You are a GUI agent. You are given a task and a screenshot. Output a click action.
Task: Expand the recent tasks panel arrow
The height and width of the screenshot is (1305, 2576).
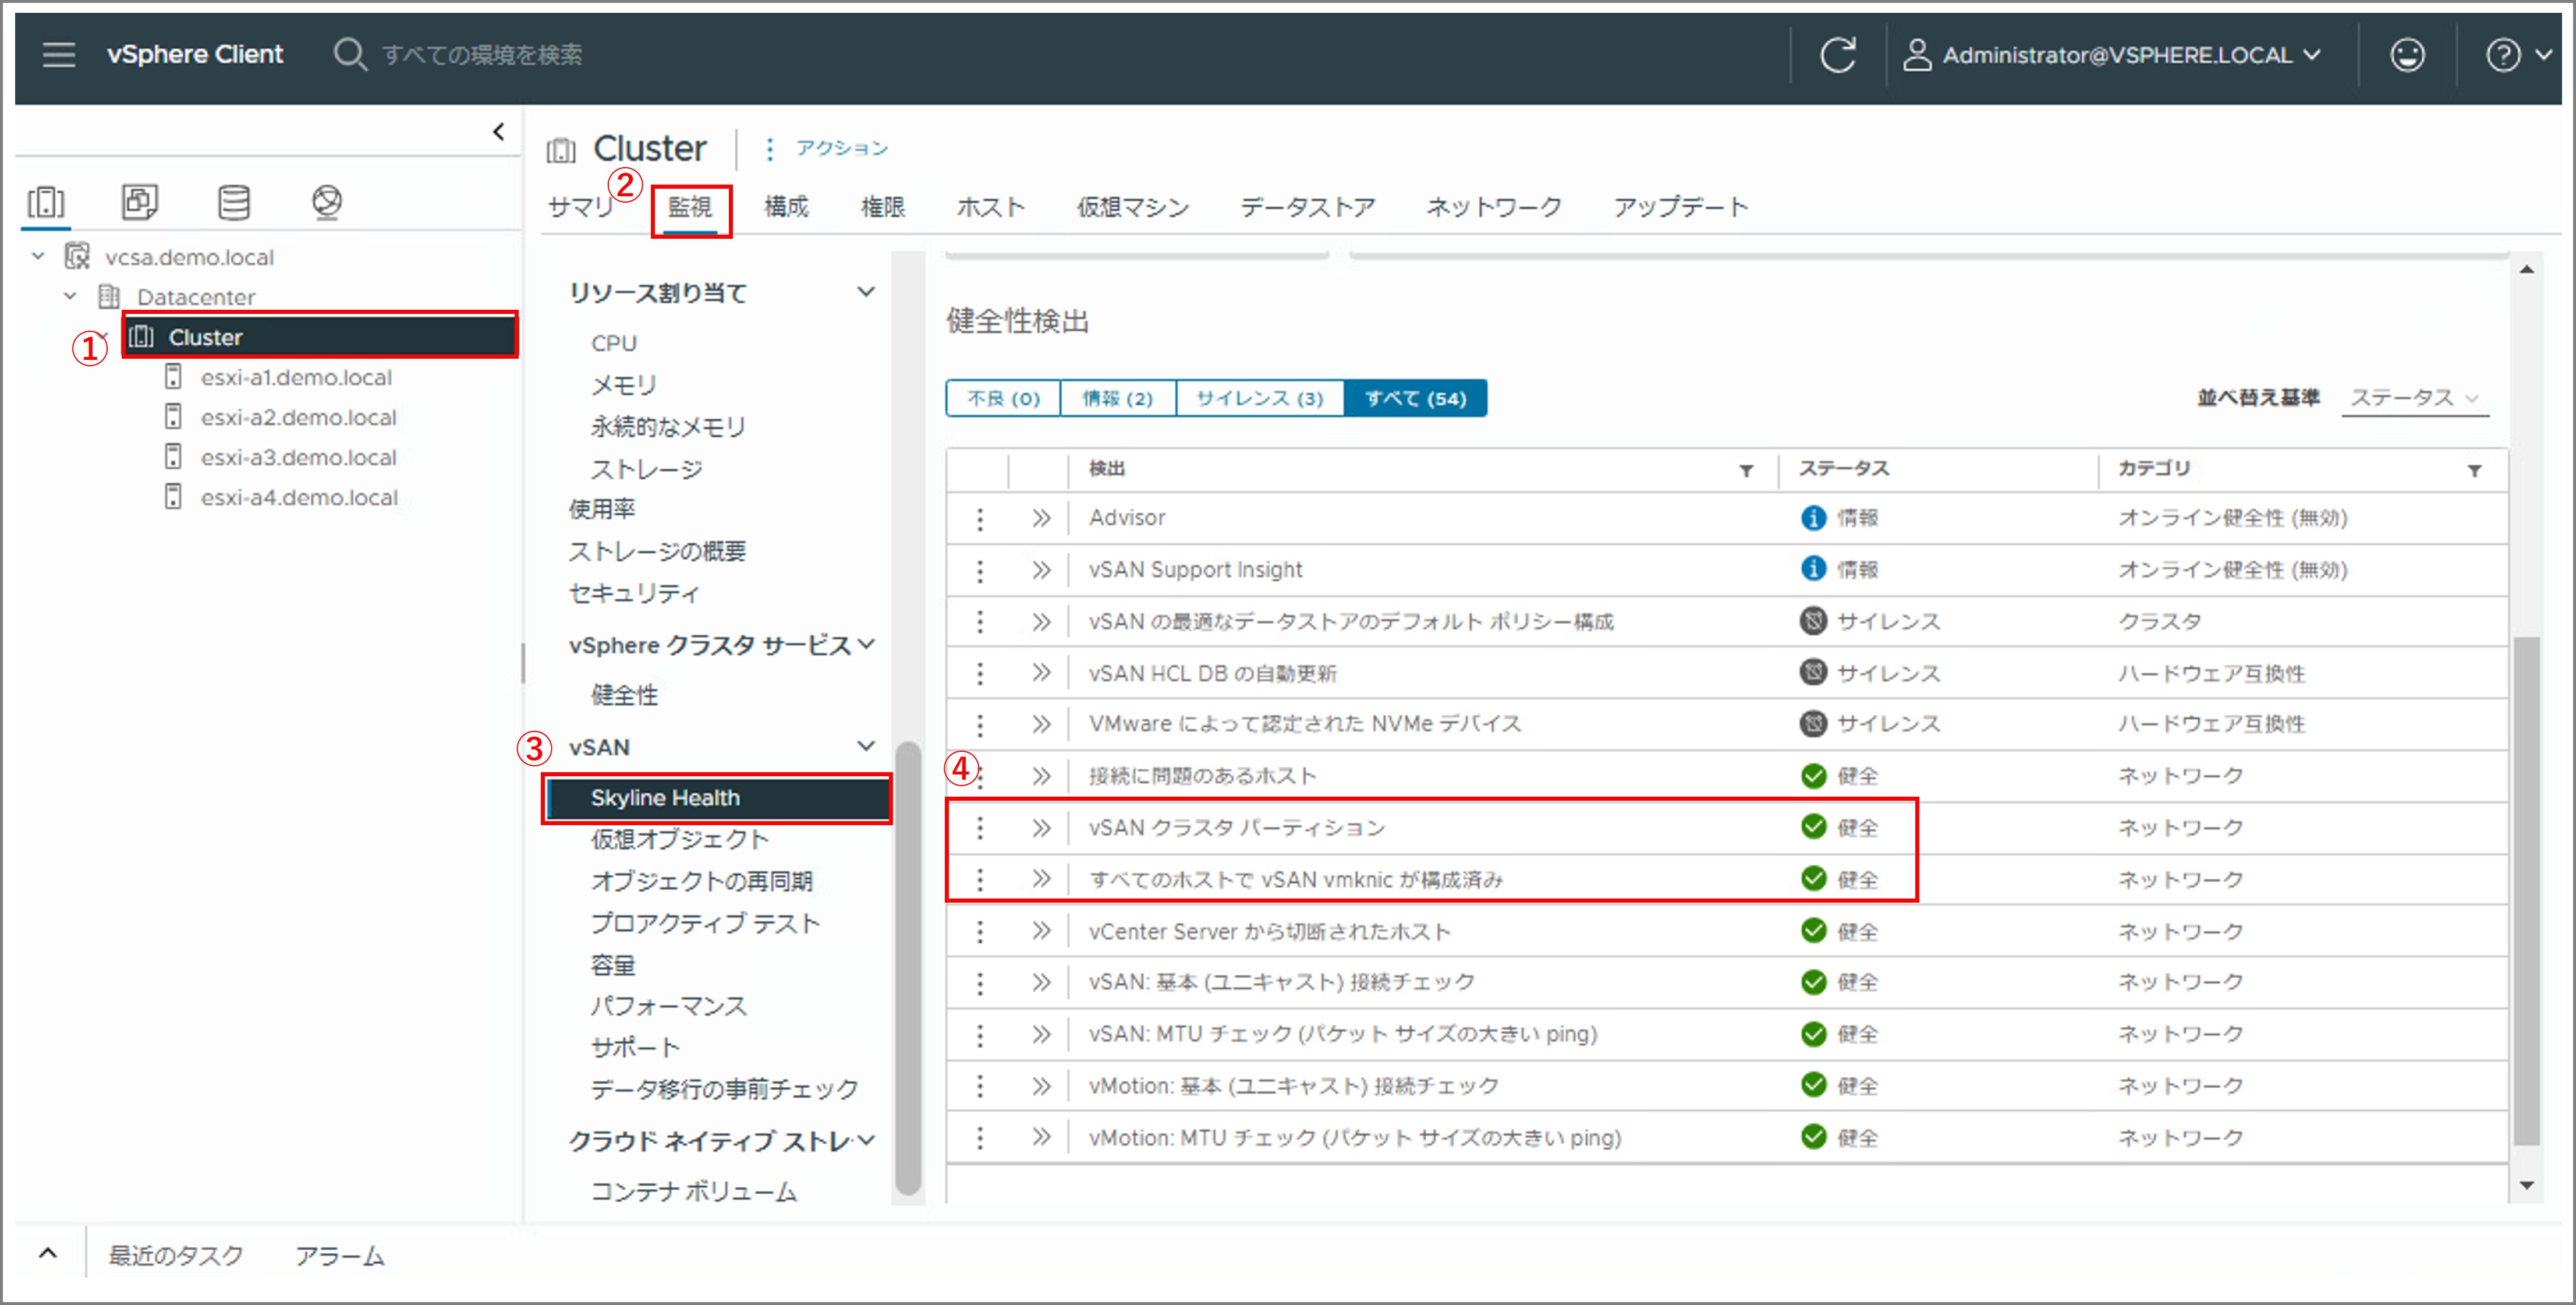[47, 1254]
